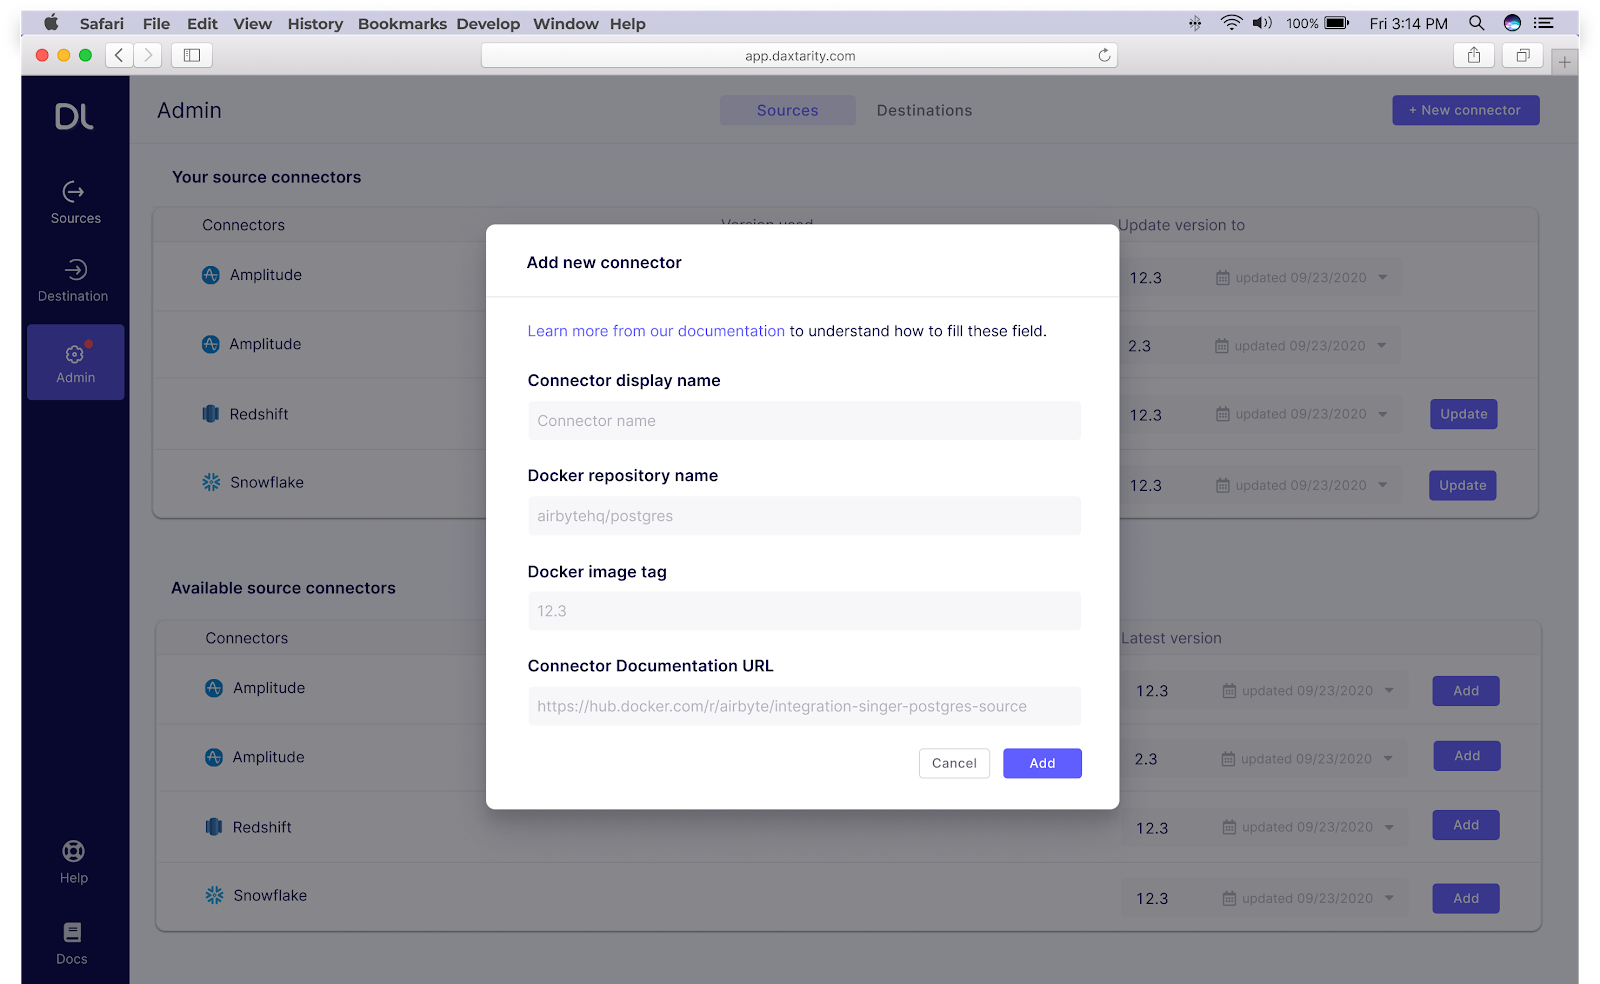Image resolution: width=1600 pixels, height=984 pixels.
Task: Go back using Safari back arrow
Action: pos(119,55)
